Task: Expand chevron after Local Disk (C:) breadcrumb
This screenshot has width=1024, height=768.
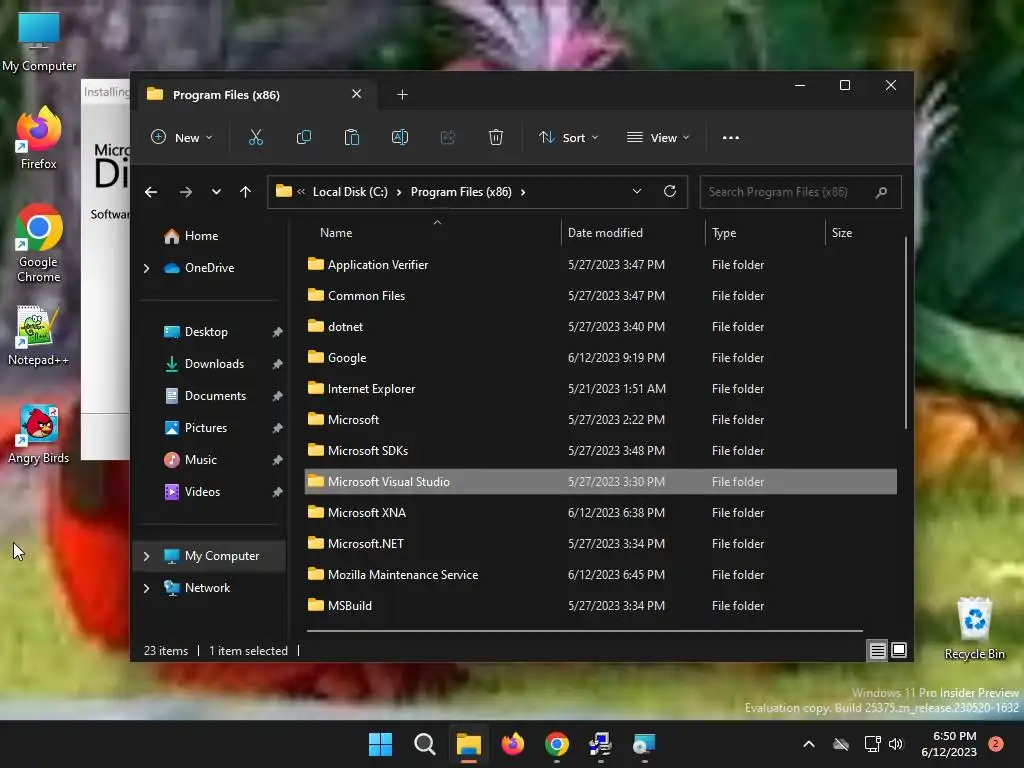Action: point(398,192)
